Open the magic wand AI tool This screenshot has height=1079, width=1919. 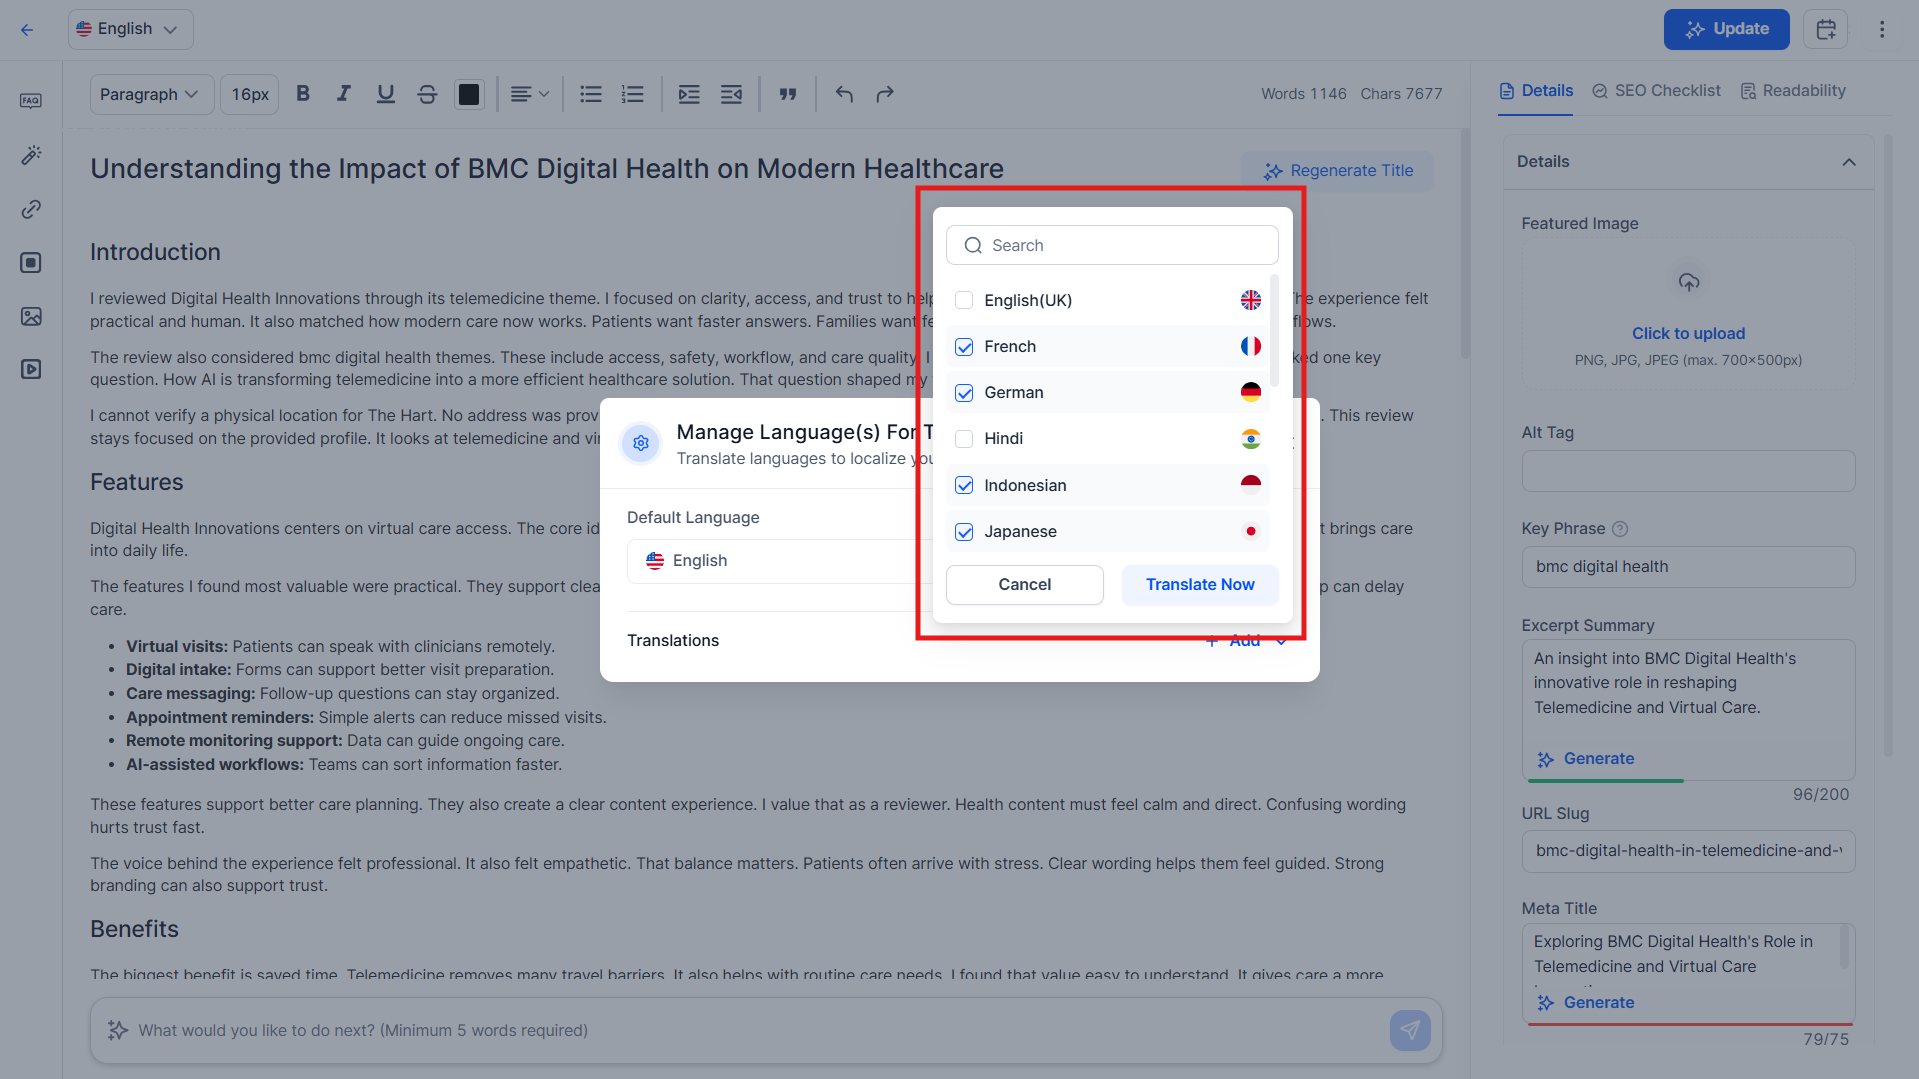(x=31, y=155)
